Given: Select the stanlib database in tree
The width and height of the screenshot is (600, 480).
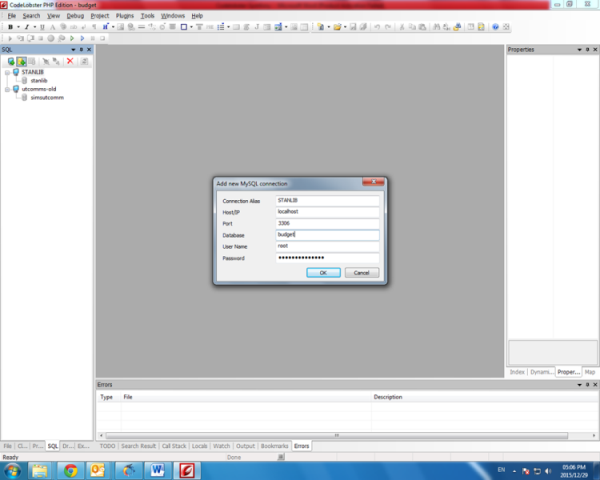Looking at the screenshot, I should coord(39,80).
